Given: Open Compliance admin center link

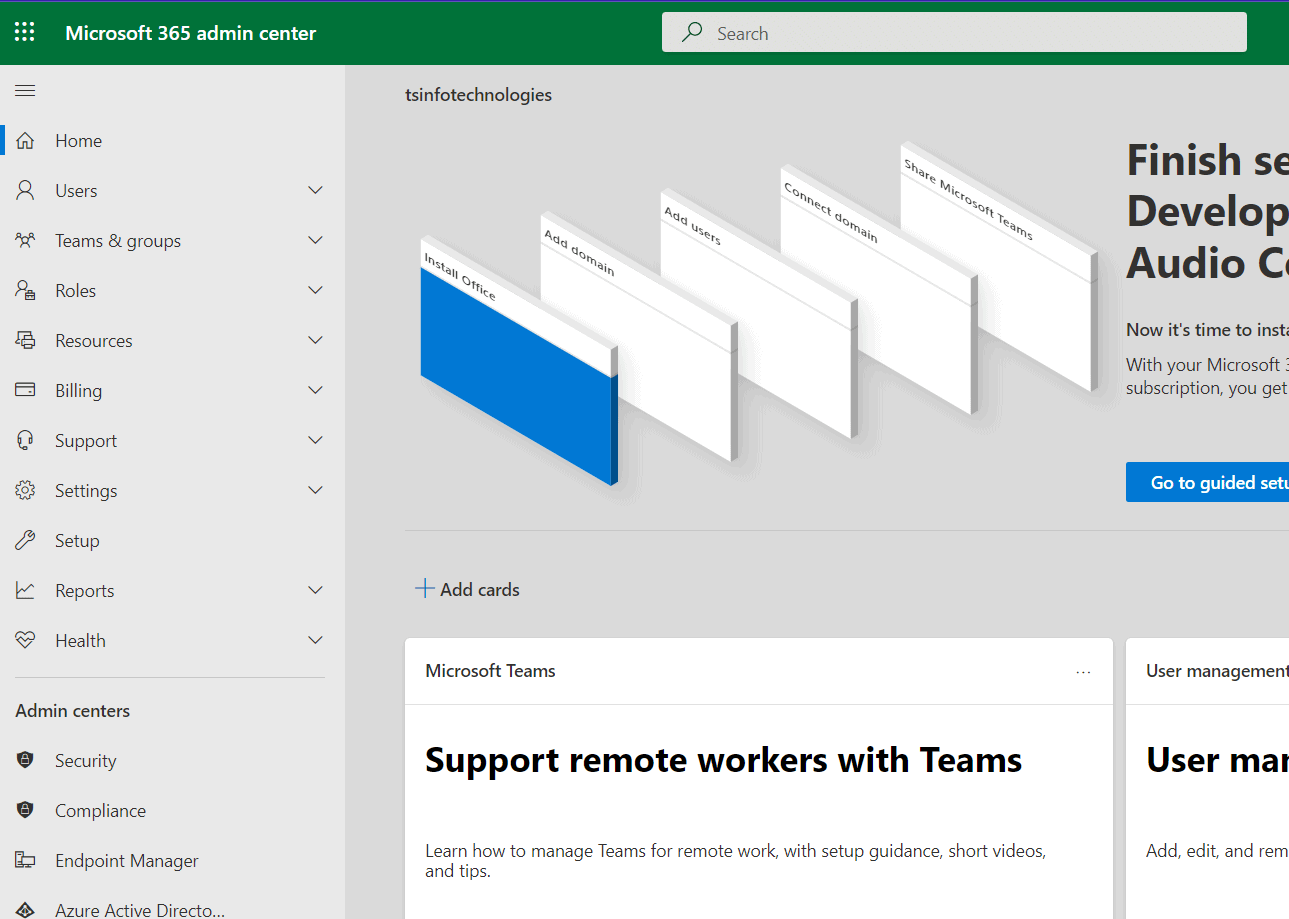Looking at the screenshot, I should (x=172, y=811).
